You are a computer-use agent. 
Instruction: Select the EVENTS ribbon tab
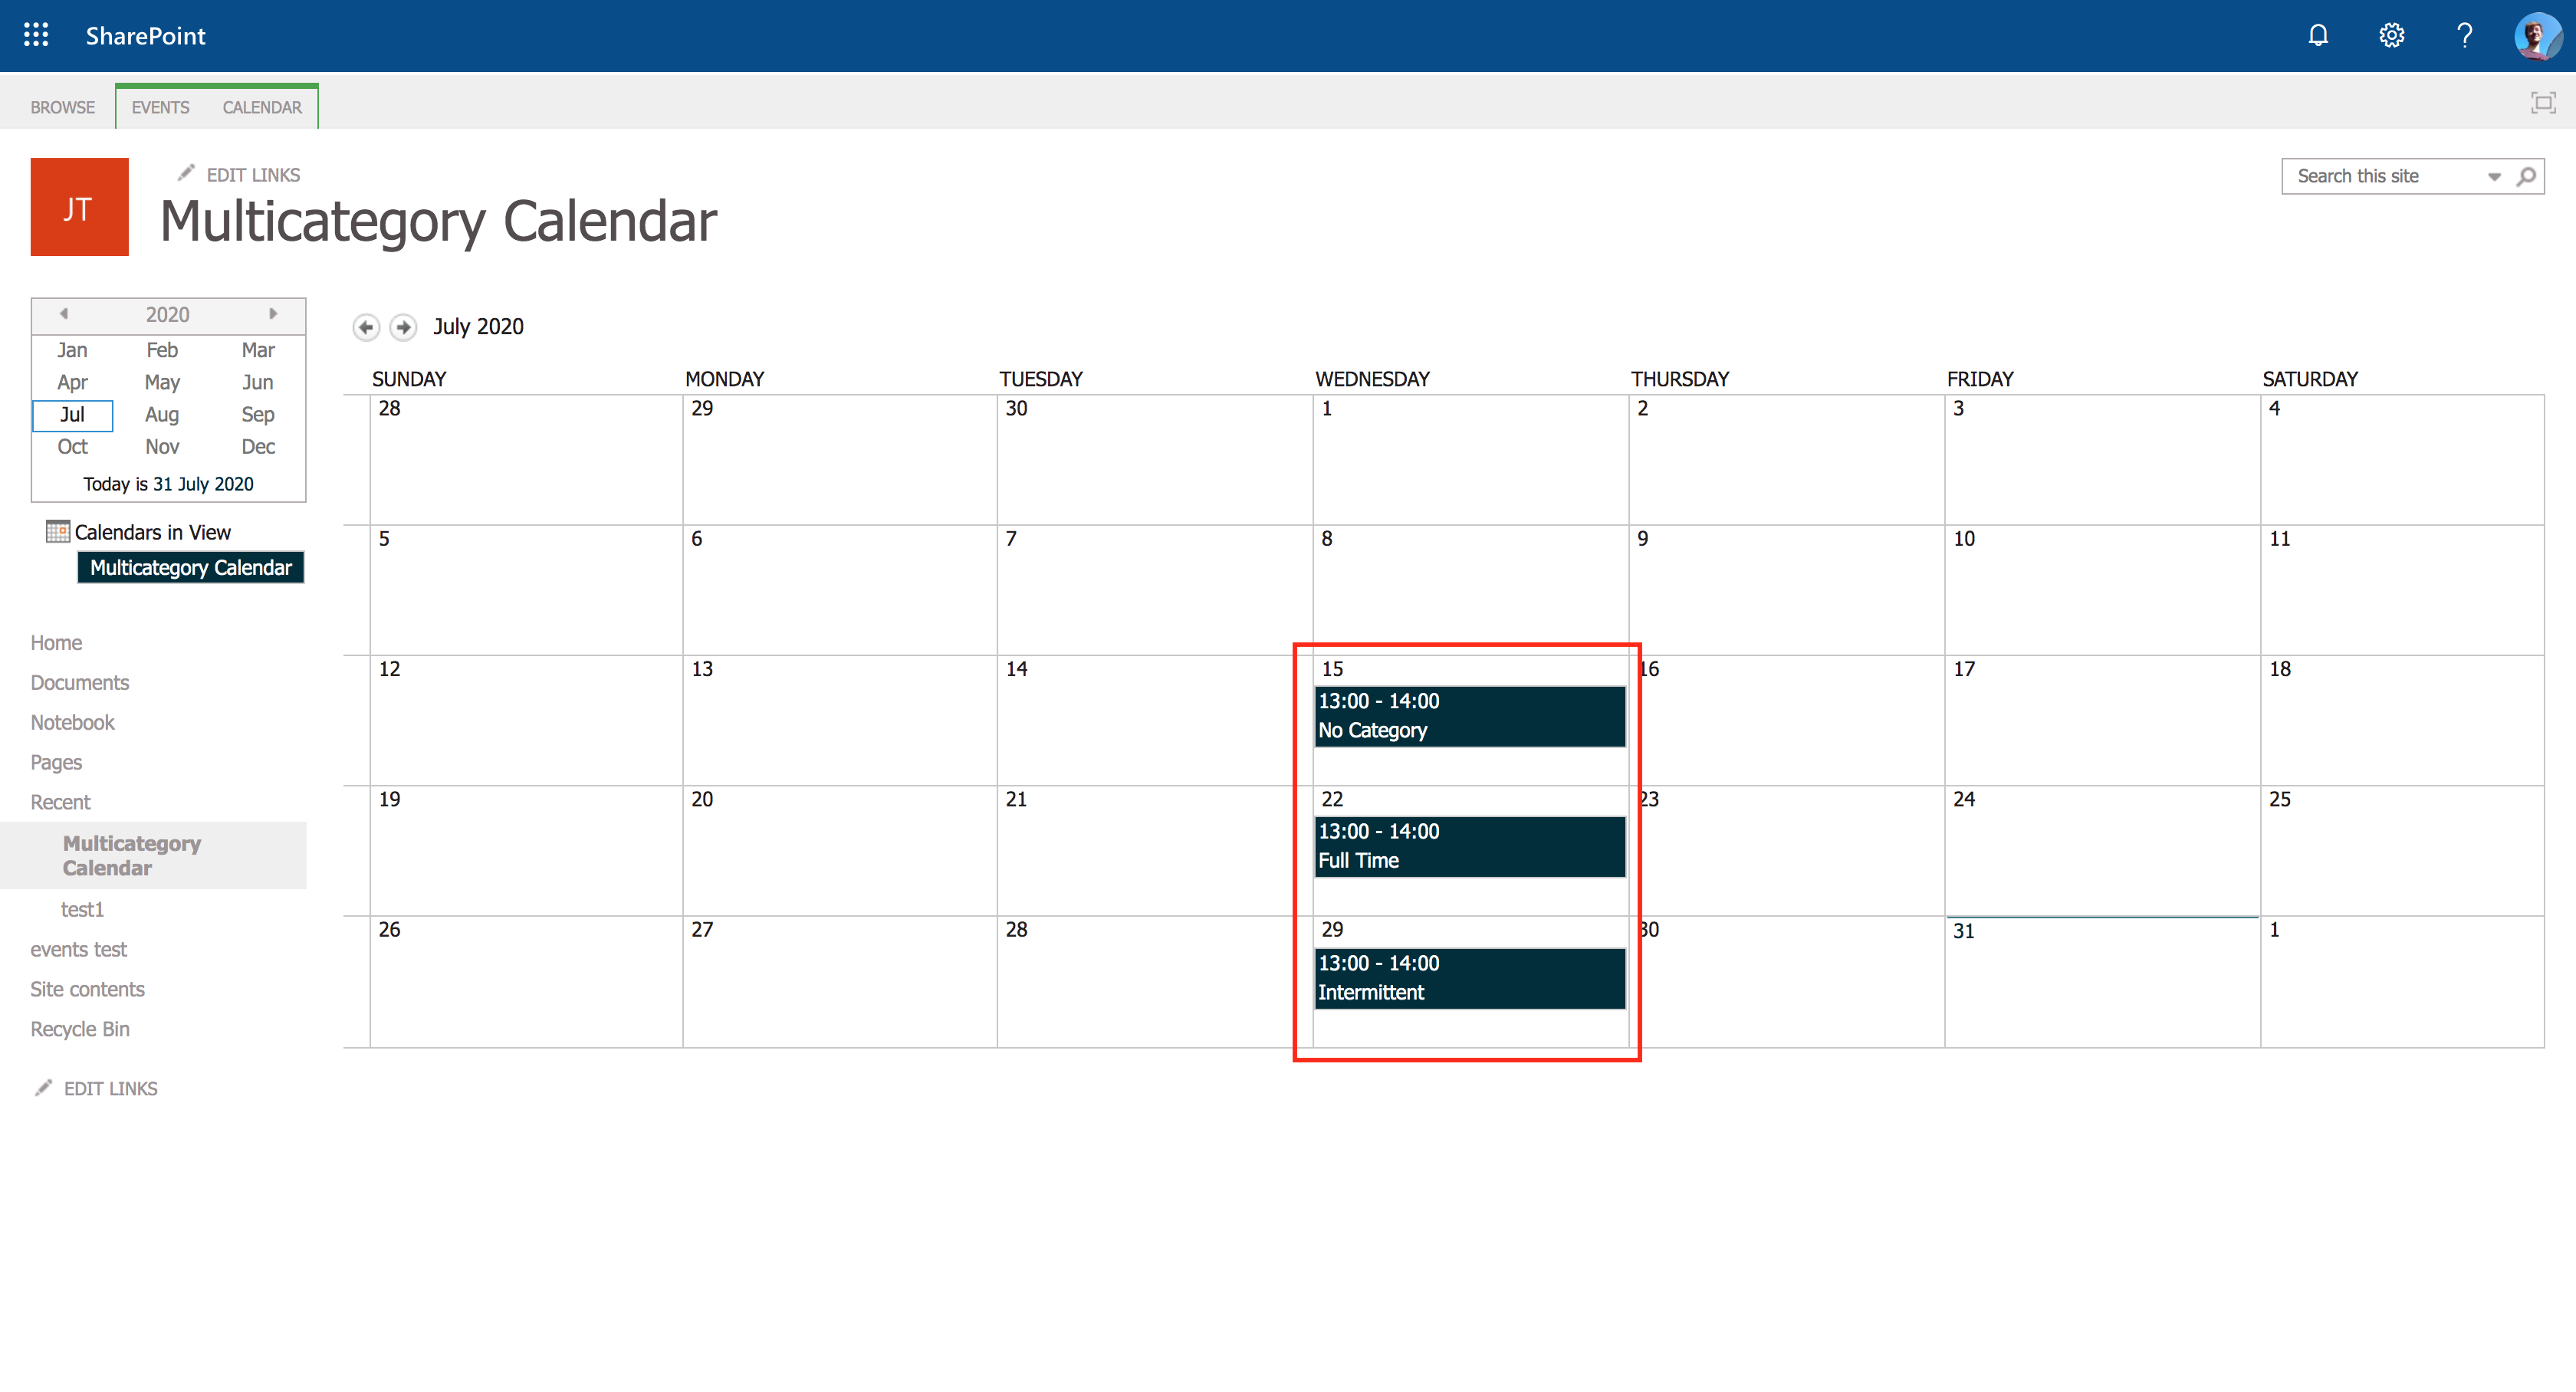pyautogui.click(x=159, y=107)
